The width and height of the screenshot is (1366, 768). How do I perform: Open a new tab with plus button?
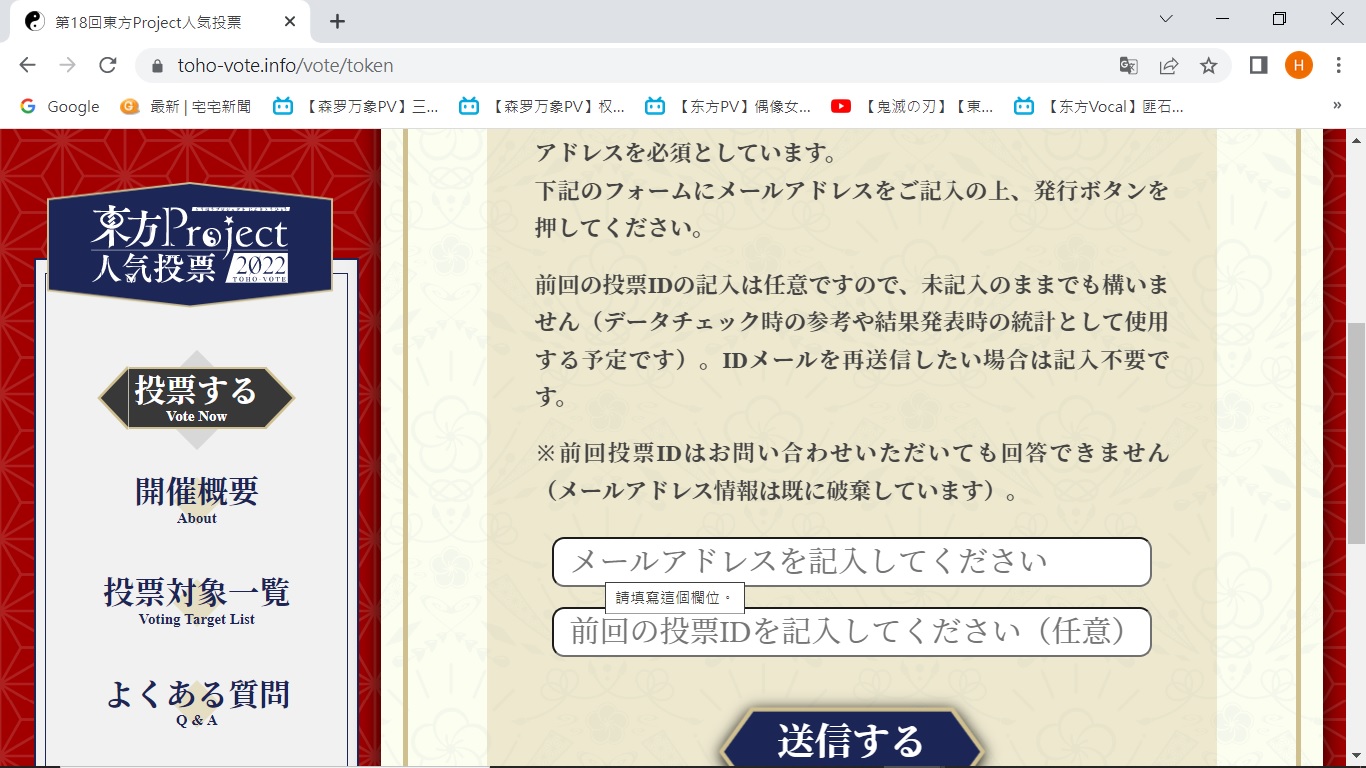[337, 21]
